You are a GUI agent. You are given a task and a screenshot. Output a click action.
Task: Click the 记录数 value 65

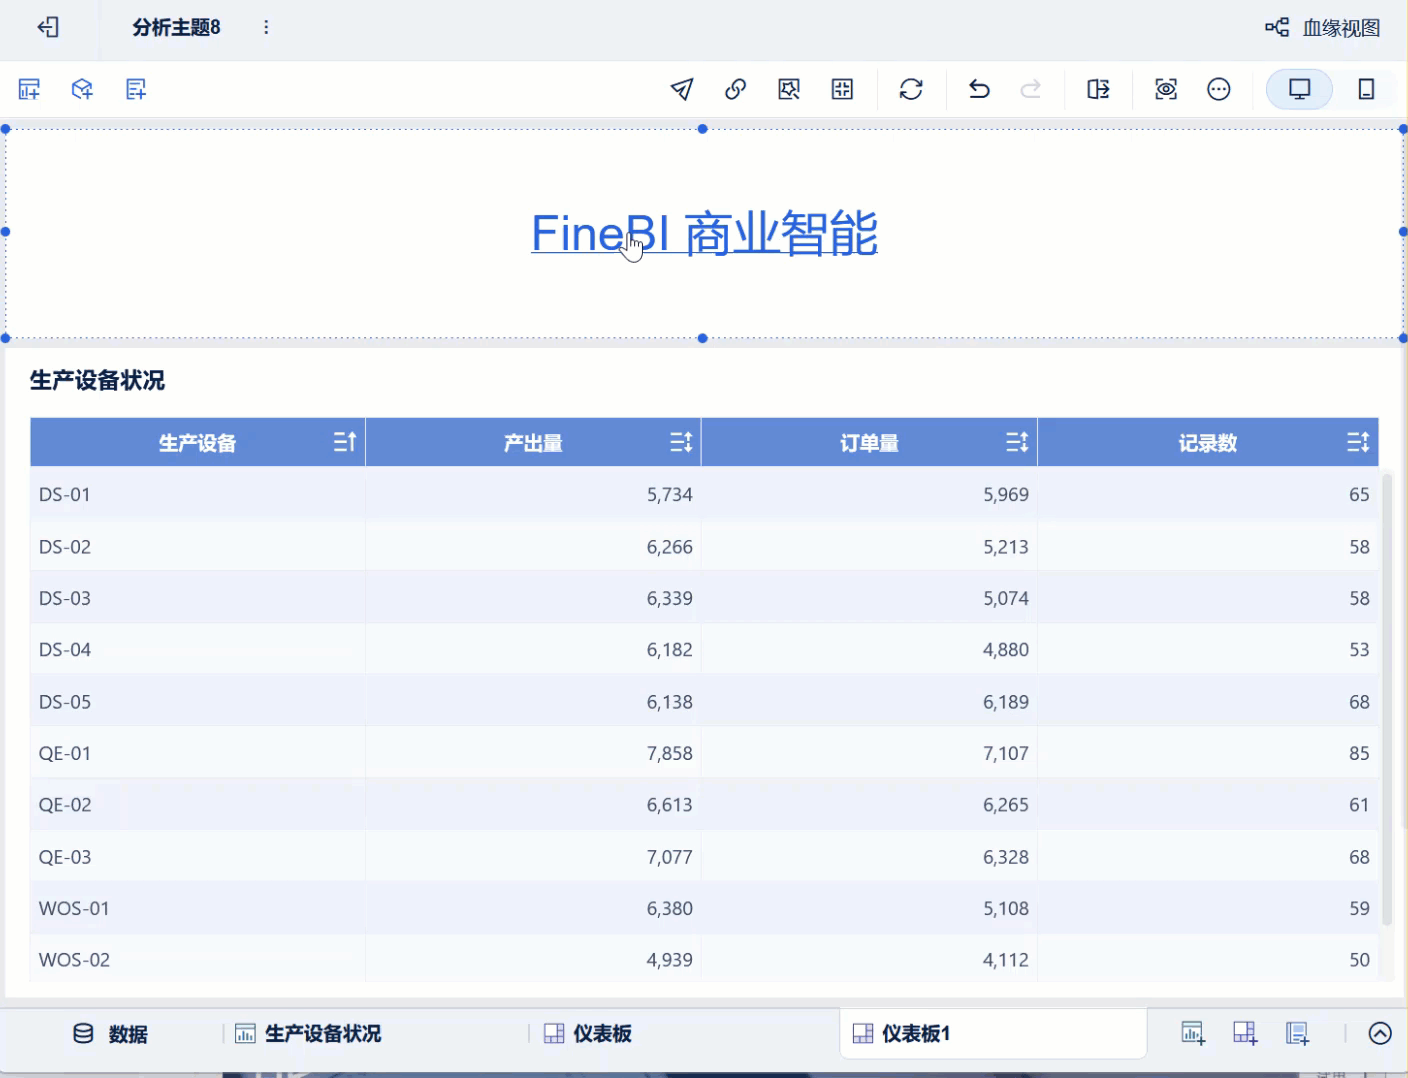(x=1359, y=495)
